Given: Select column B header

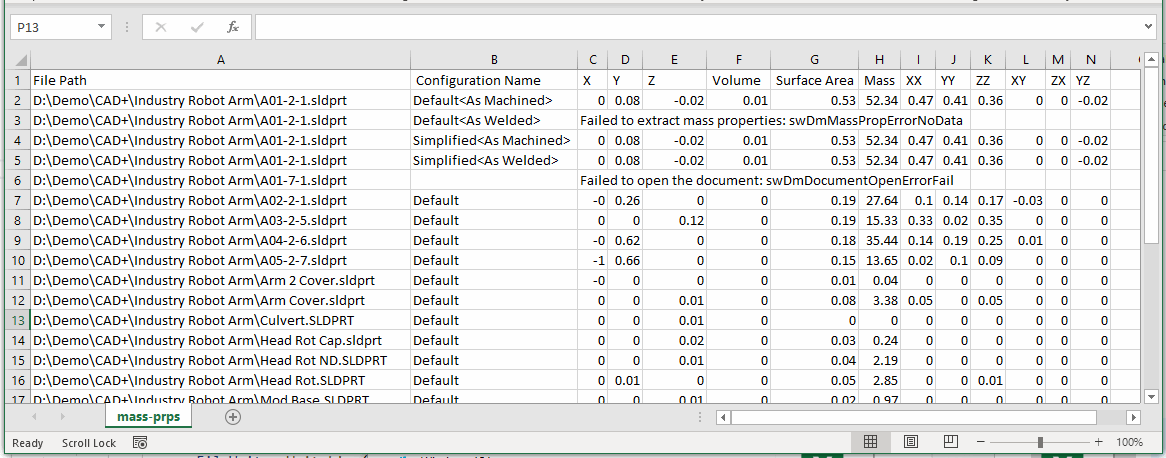Looking at the screenshot, I should [494, 61].
